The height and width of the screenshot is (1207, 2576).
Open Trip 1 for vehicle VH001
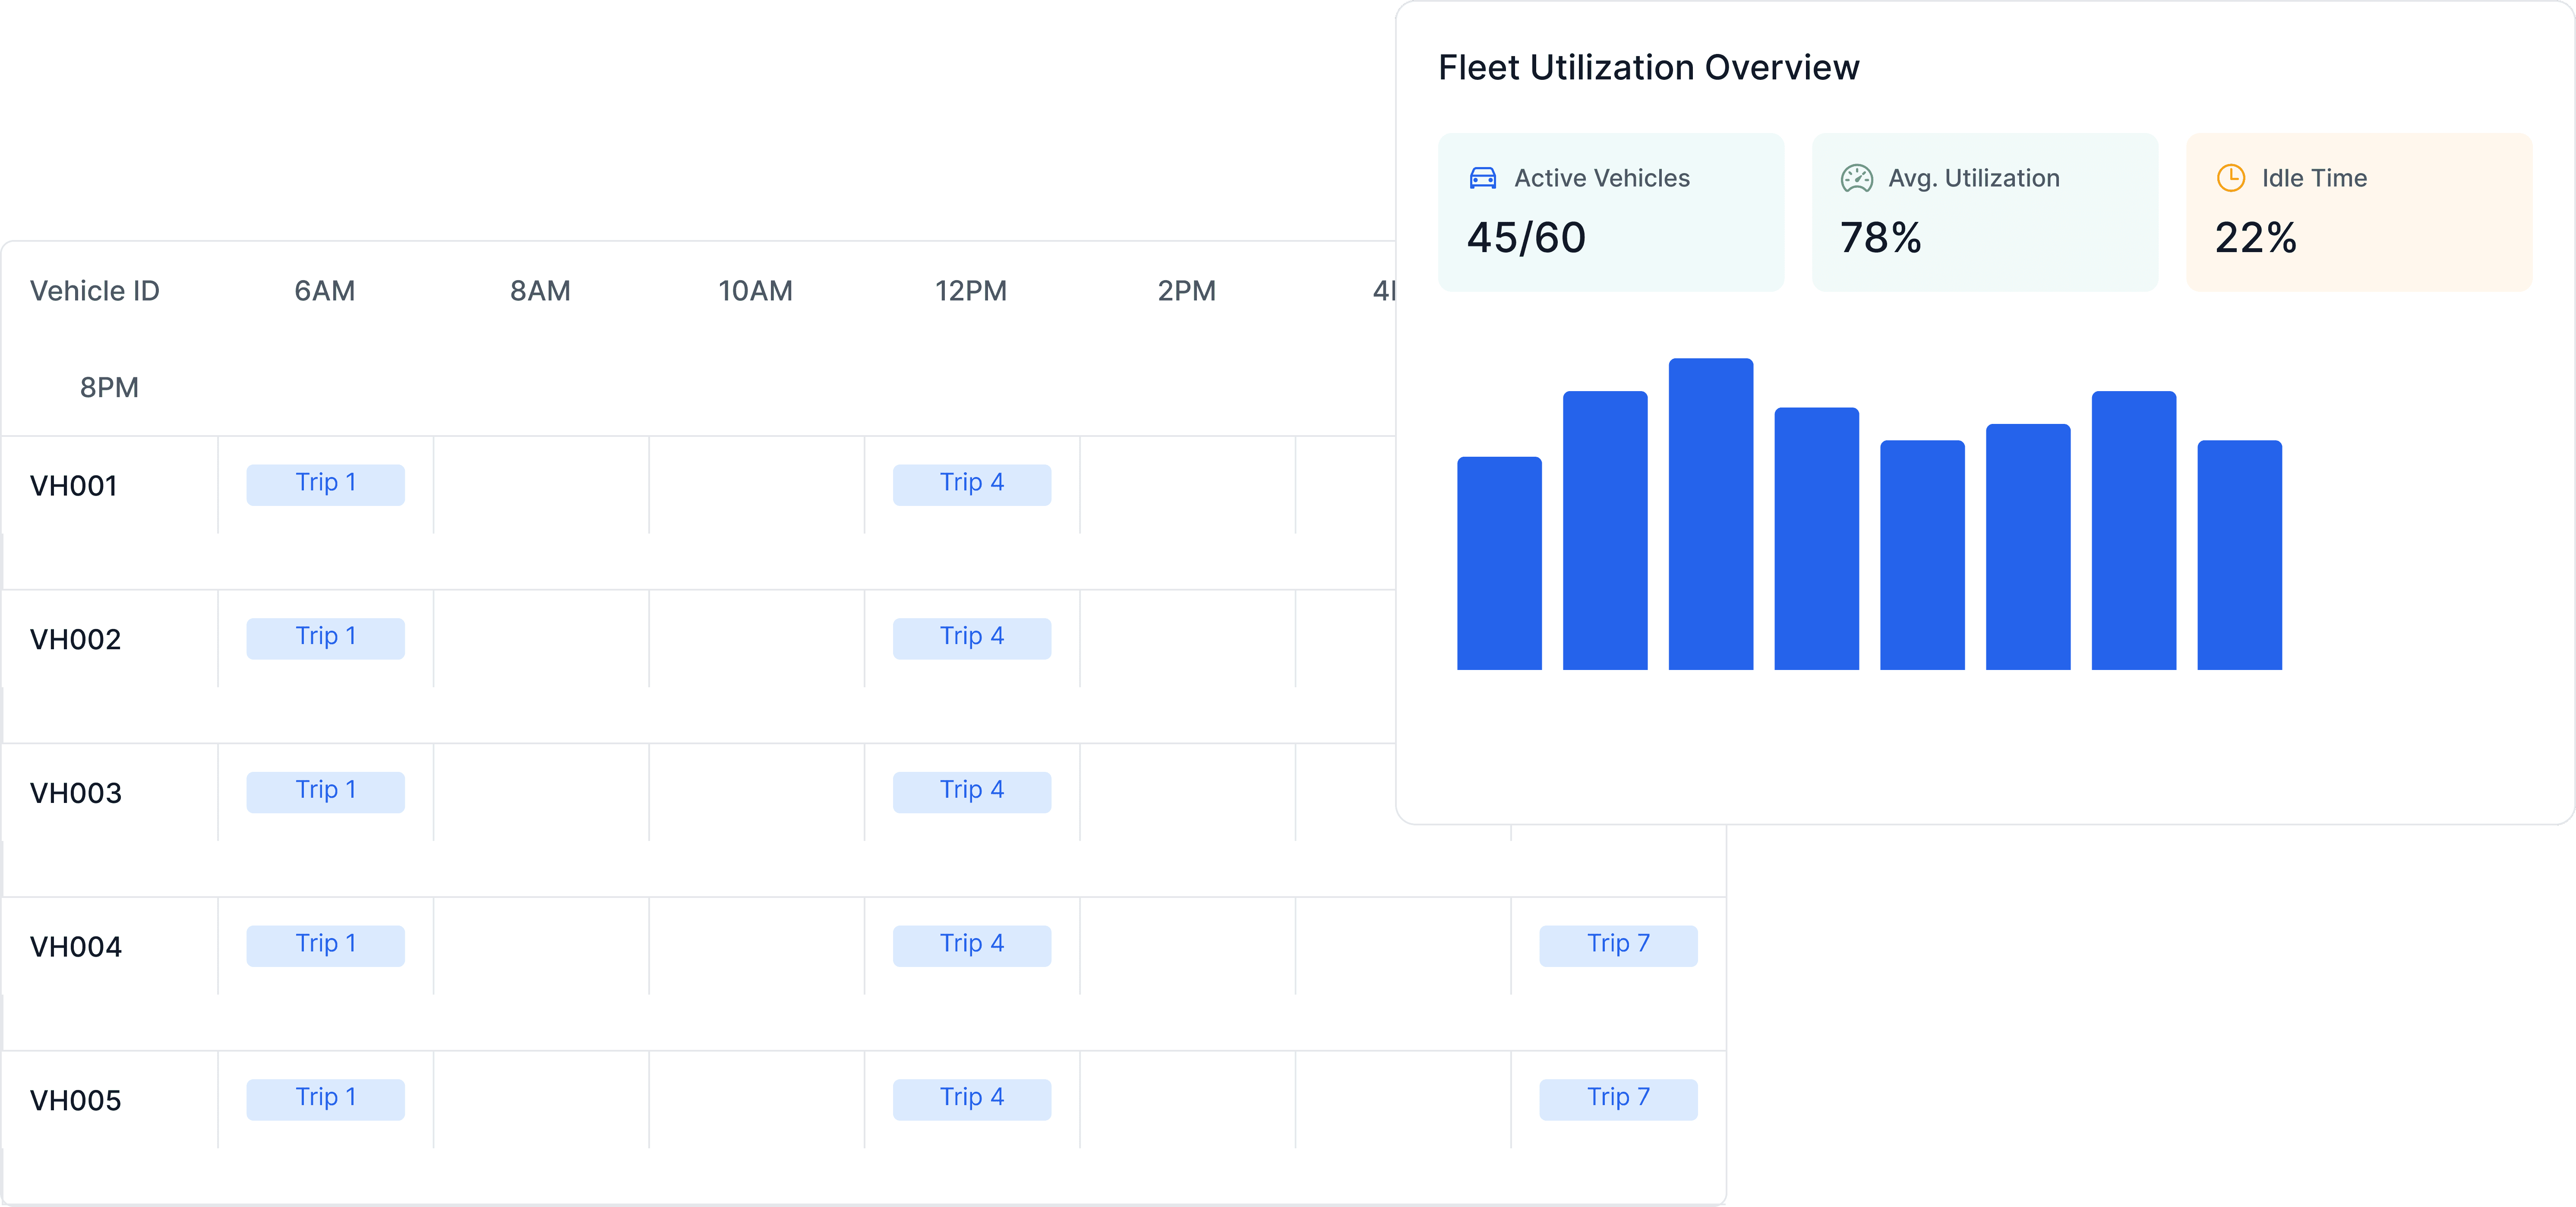325,484
